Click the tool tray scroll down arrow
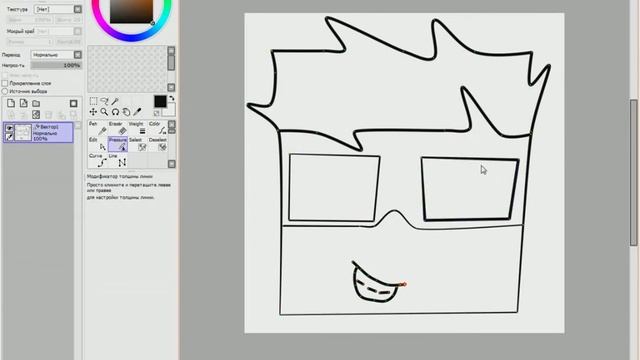 coord(172,164)
